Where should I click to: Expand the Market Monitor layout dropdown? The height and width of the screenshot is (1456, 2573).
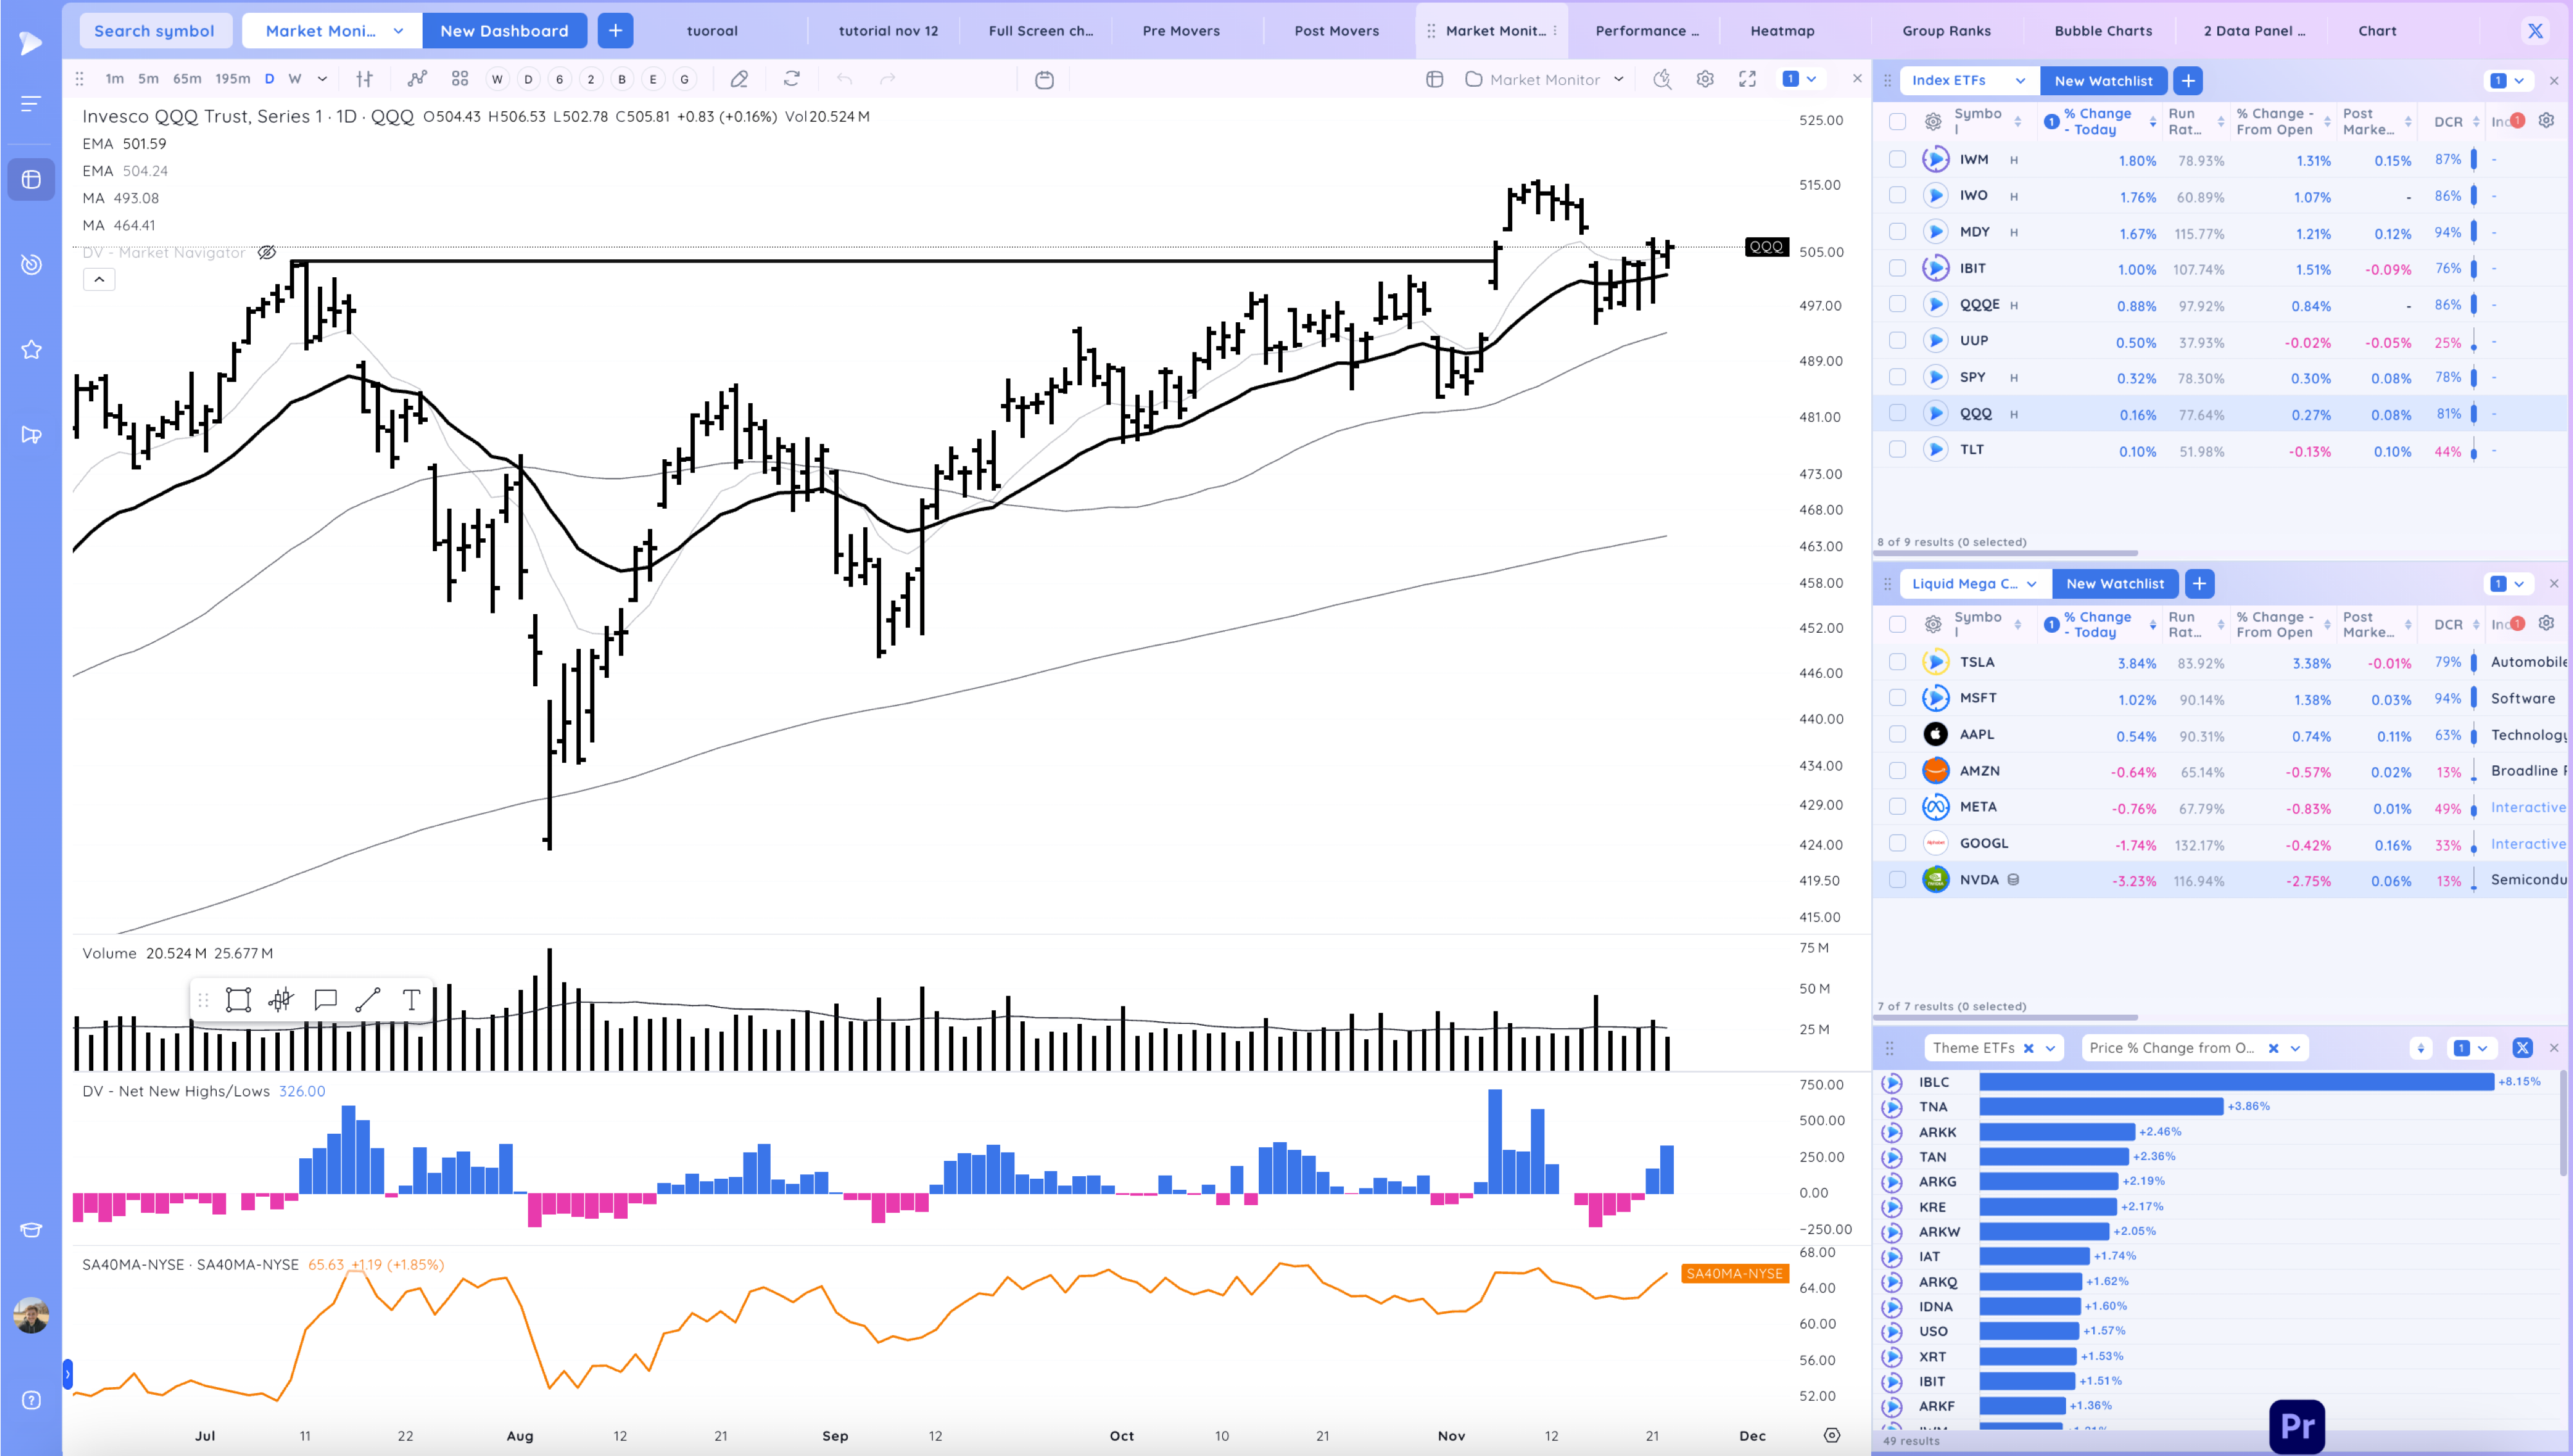[1618, 79]
